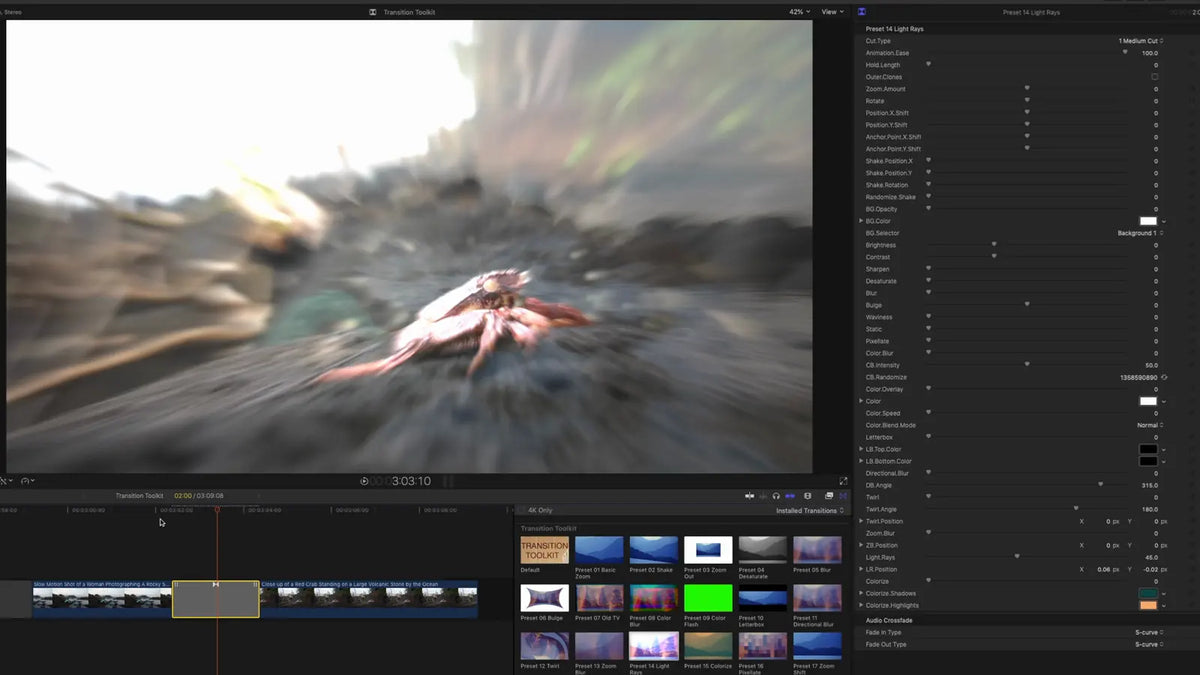Click the clip appearance icon in timeline toolbar
Image resolution: width=1200 pixels, height=675 pixels.
click(808, 495)
